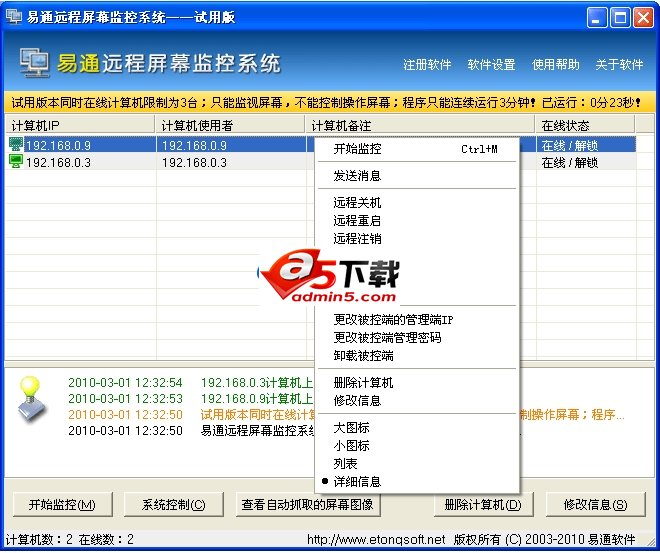Screen dimensions: 660x553
Task: Click log entry timestamp 2010-03-01 12:32:53
Action: coord(125,399)
